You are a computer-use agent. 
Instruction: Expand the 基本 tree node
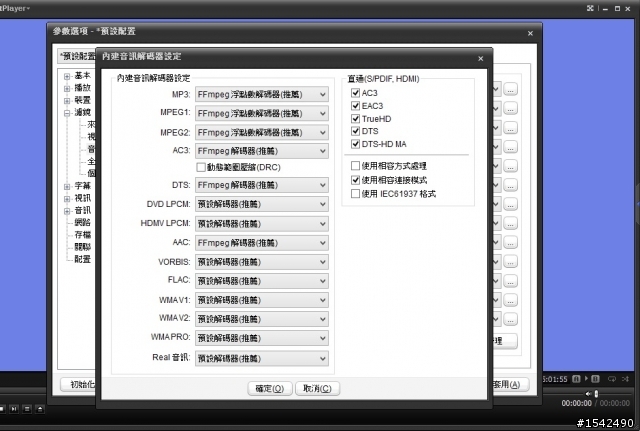click(x=67, y=76)
